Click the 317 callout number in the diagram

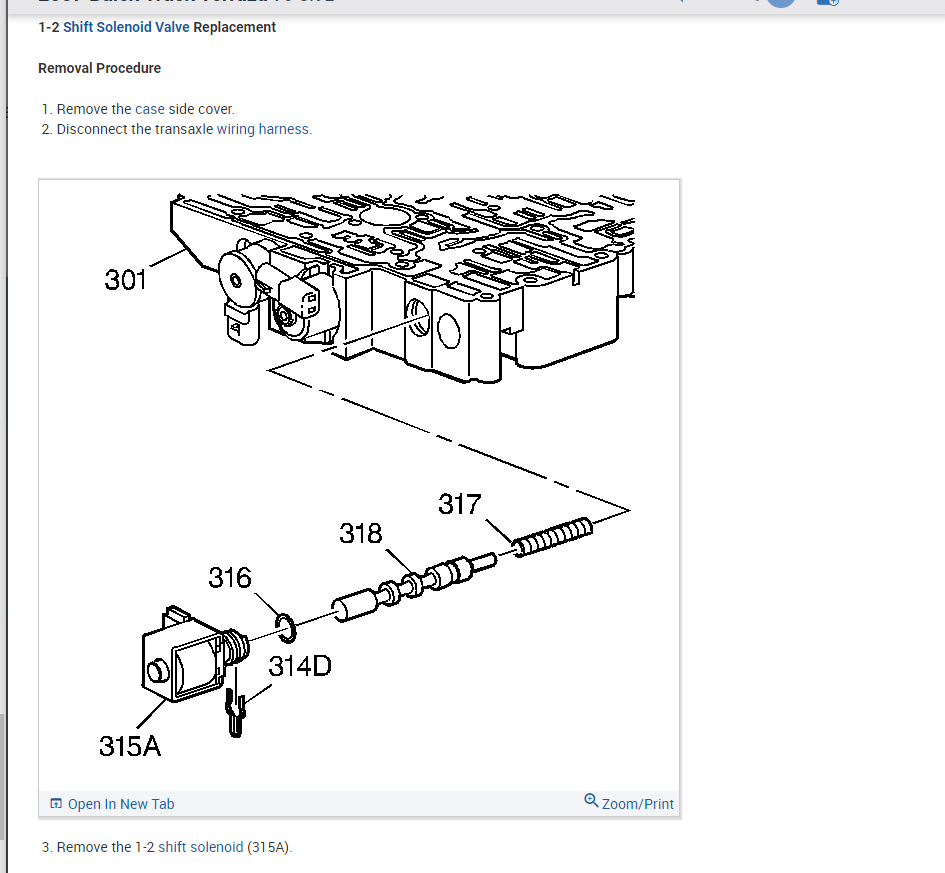(460, 504)
